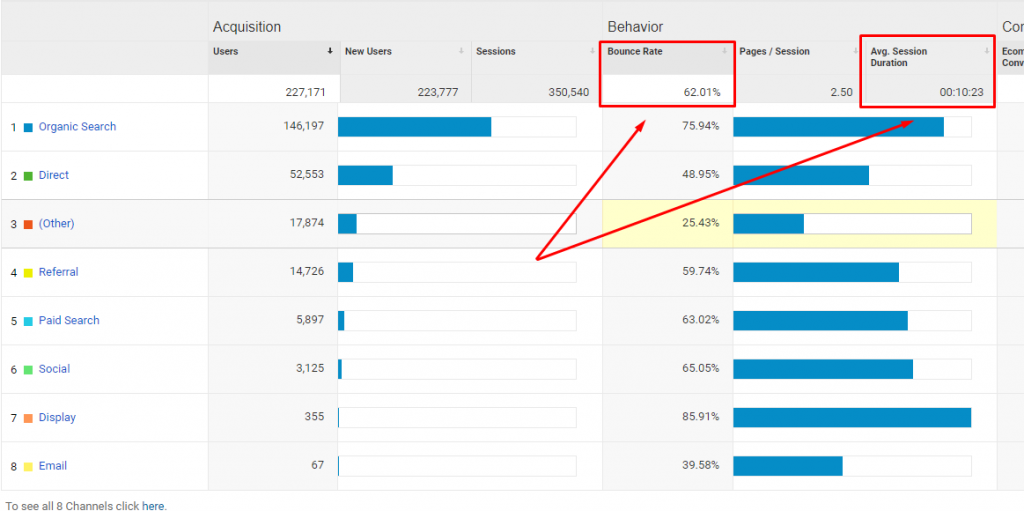Select the Bounce Rate column header
This screenshot has height=511, width=1024.
coord(634,51)
